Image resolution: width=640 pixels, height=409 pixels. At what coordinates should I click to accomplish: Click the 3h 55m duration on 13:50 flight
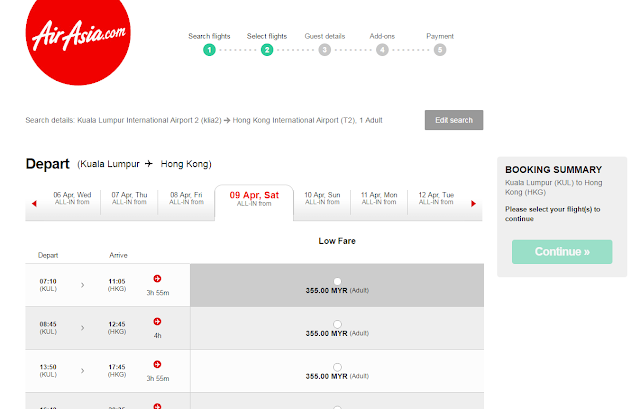[158, 378]
